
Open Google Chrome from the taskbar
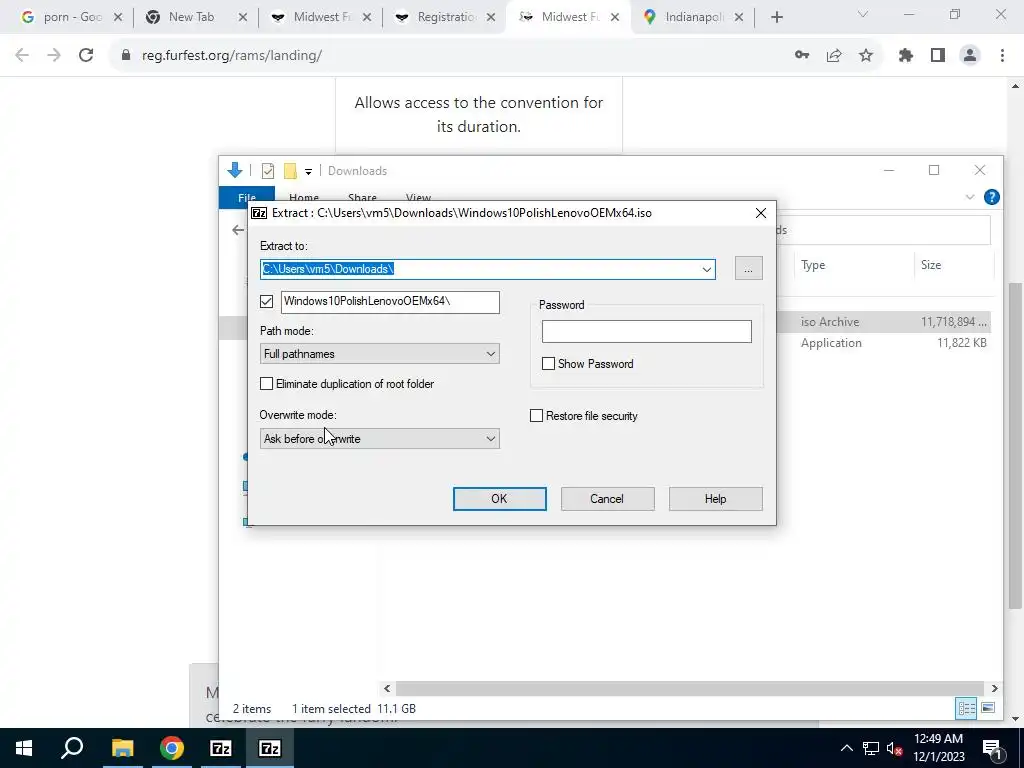172,748
